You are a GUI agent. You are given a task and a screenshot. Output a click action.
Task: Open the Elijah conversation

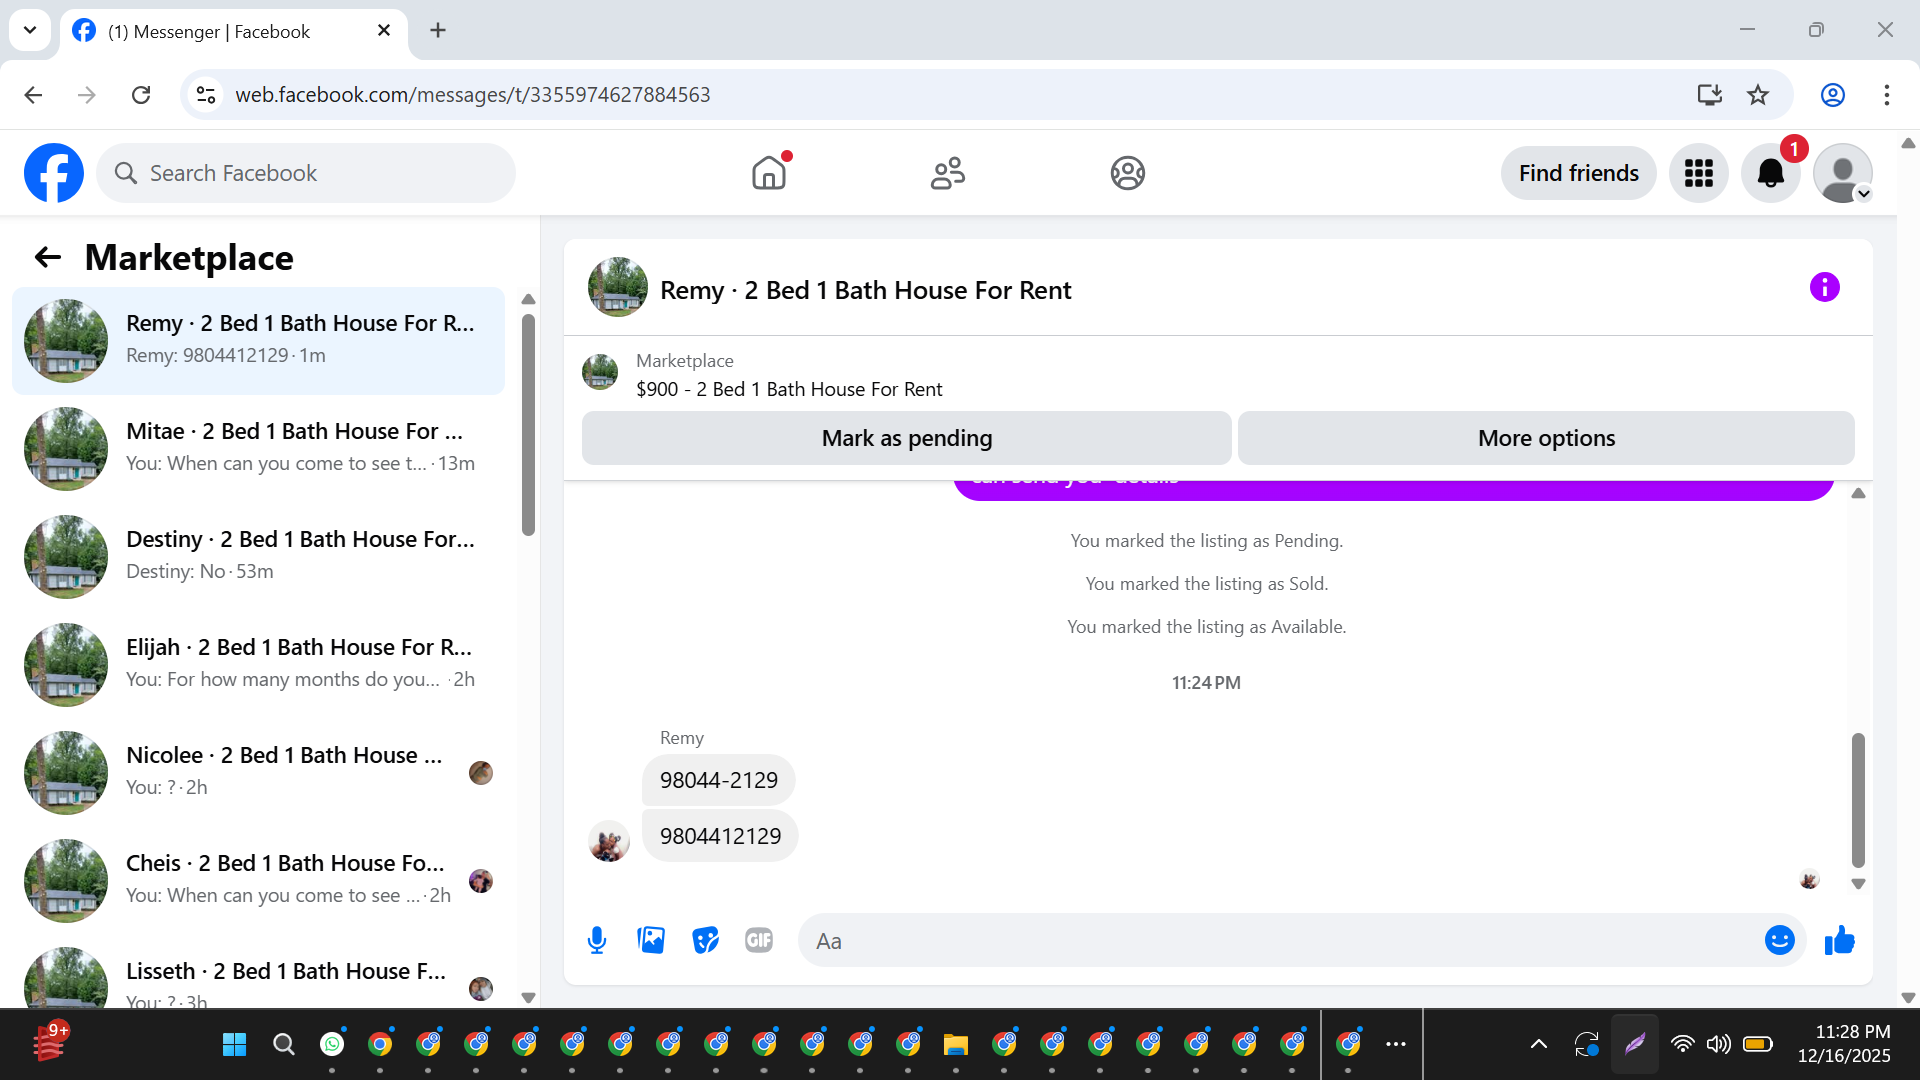(x=258, y=665)
